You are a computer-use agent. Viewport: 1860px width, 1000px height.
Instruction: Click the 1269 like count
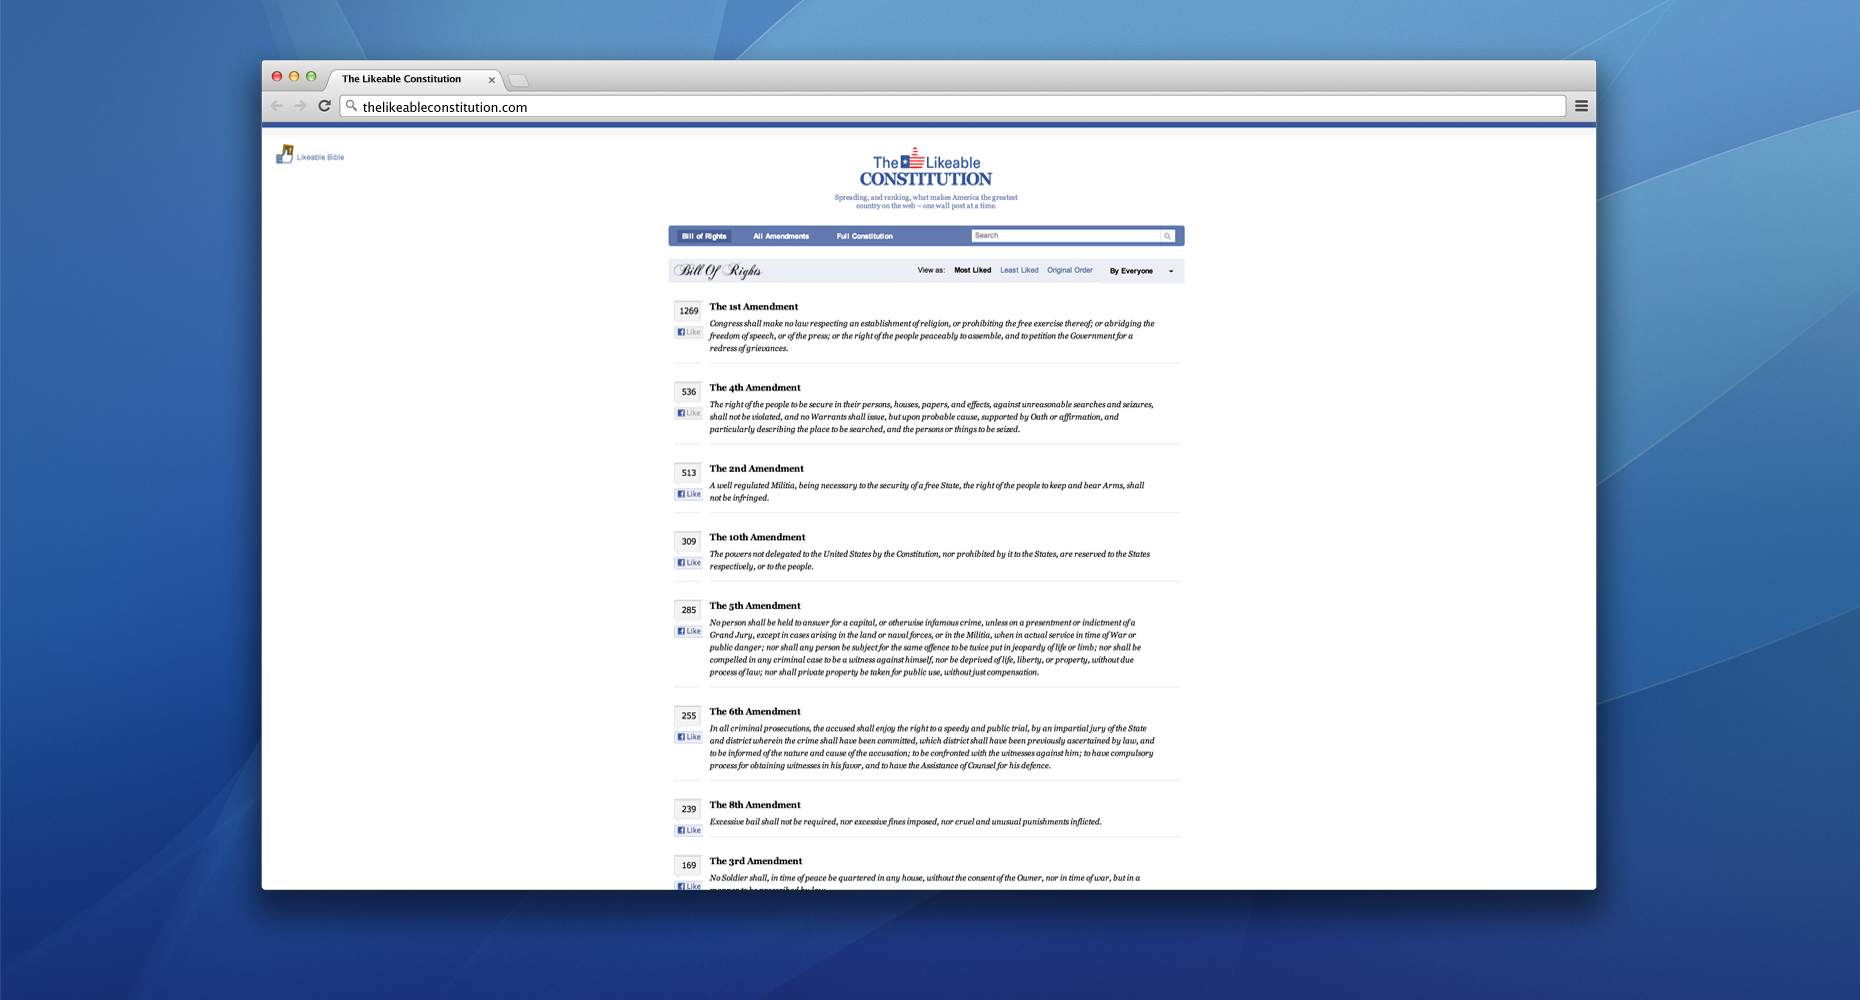[x=689, y=311]
